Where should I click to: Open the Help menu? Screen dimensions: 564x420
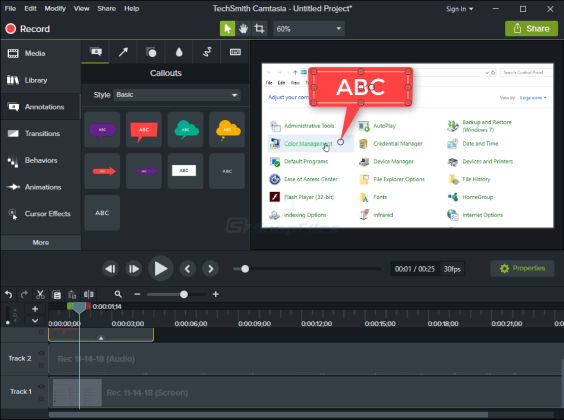(132, 8)
